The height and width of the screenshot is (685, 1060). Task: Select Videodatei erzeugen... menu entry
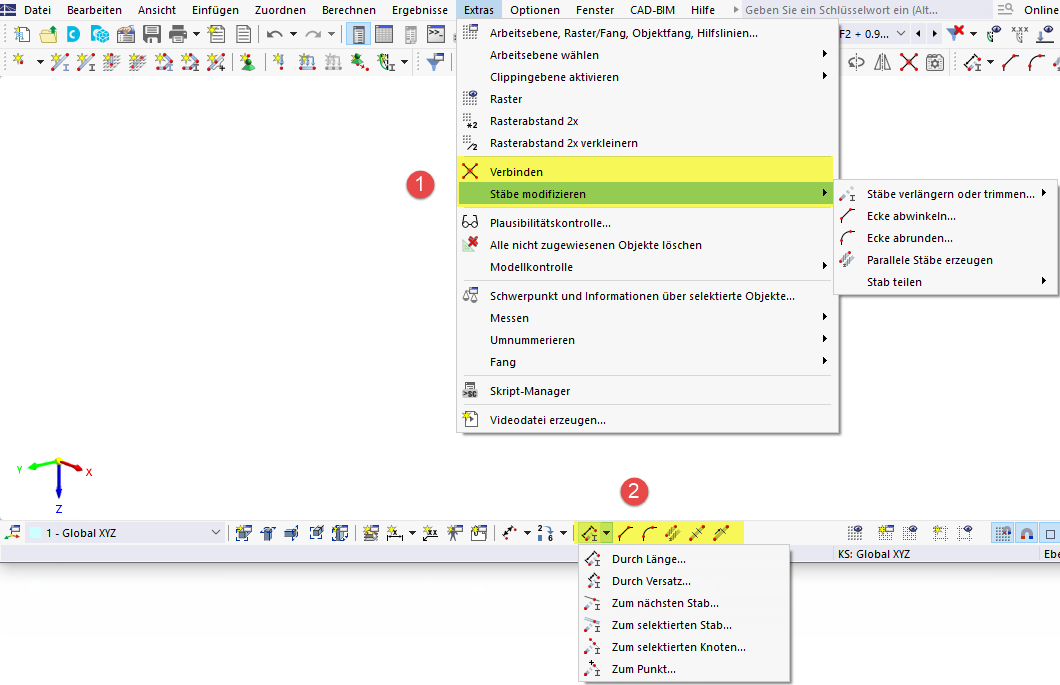[646, 420]
